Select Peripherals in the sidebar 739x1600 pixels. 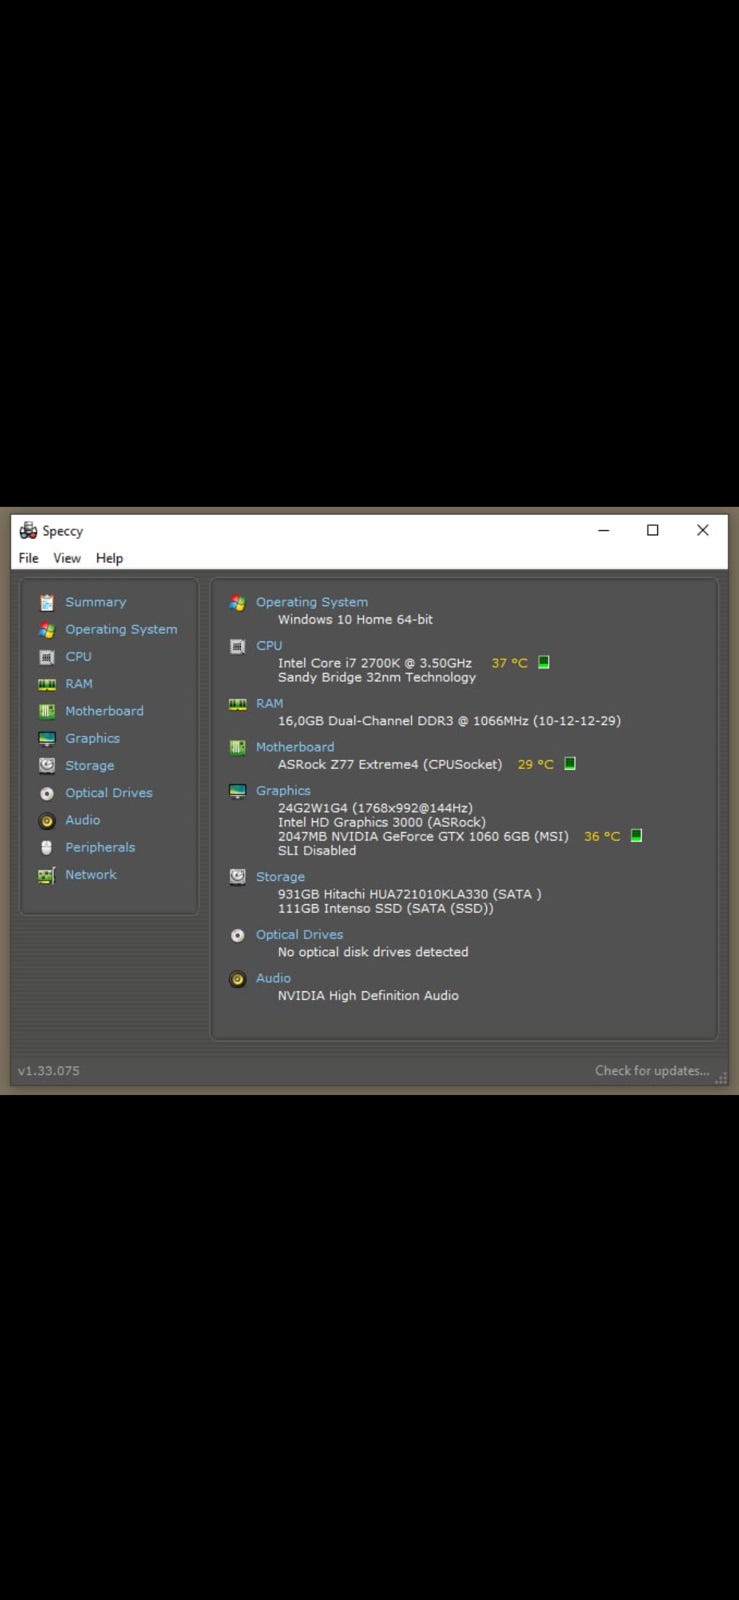point(100,847)
